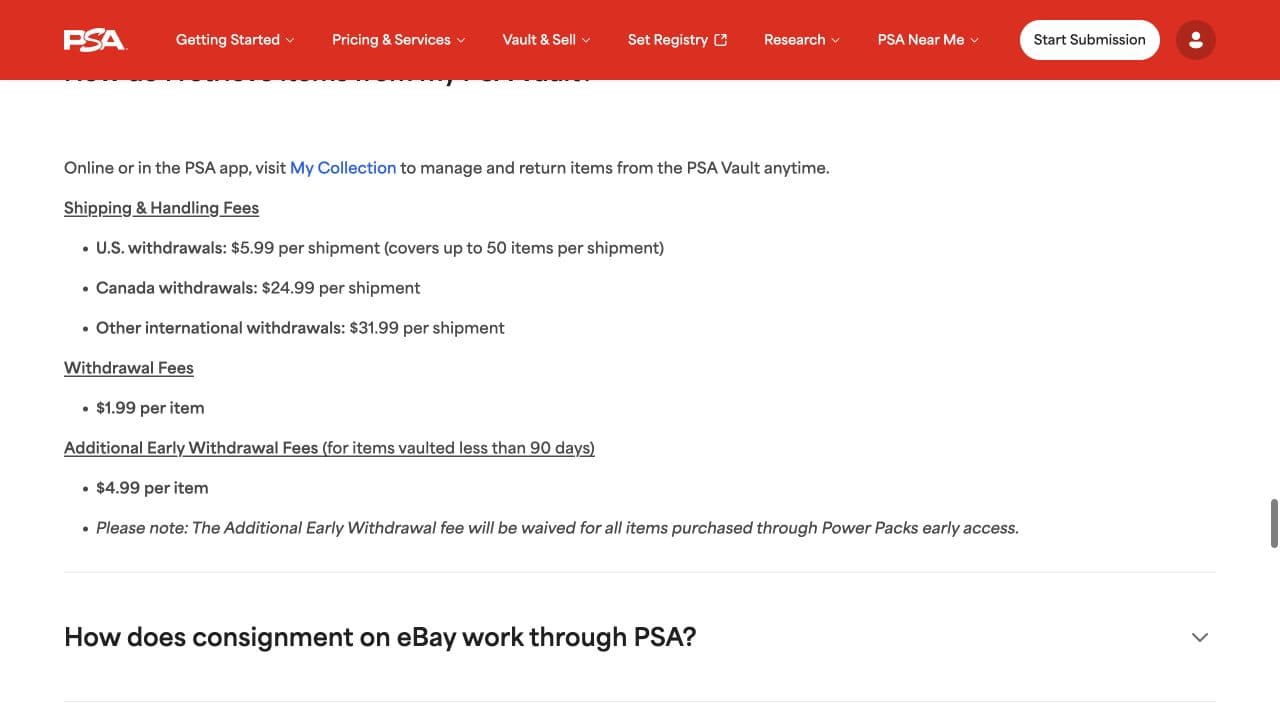Click the Vault & Sell dropdown chevron
The image size is (1280, 720).
tap(586, 40)
